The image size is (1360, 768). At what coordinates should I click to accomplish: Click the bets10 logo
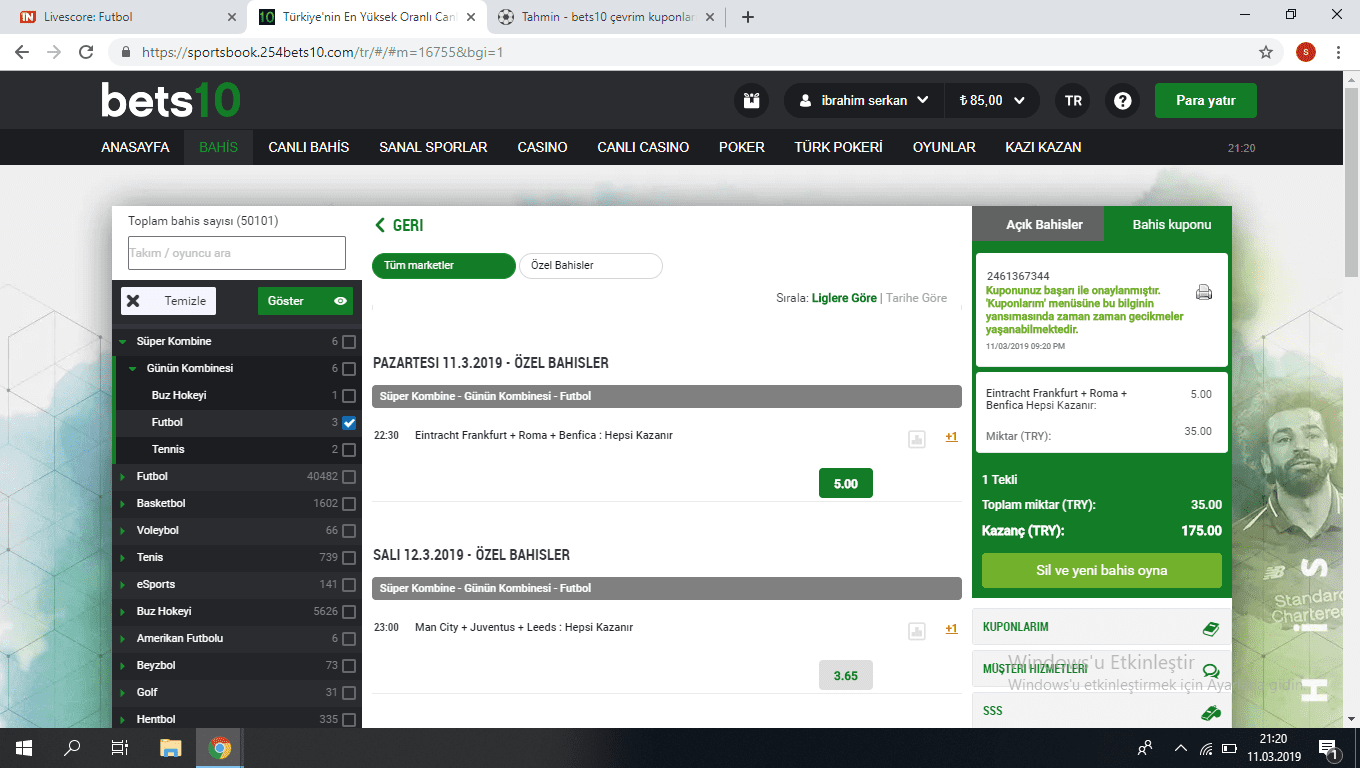click(171, 100)
